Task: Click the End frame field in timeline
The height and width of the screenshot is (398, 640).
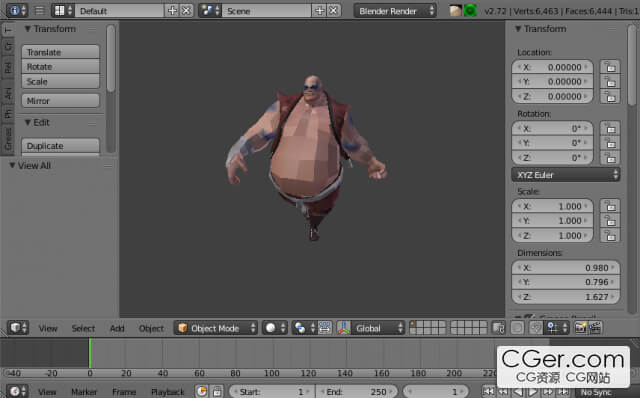Action: pos(357,391)
